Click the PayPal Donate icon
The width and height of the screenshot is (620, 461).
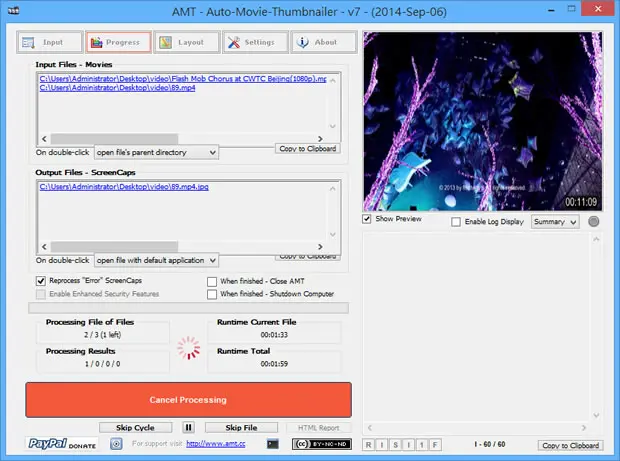(62, 444)
